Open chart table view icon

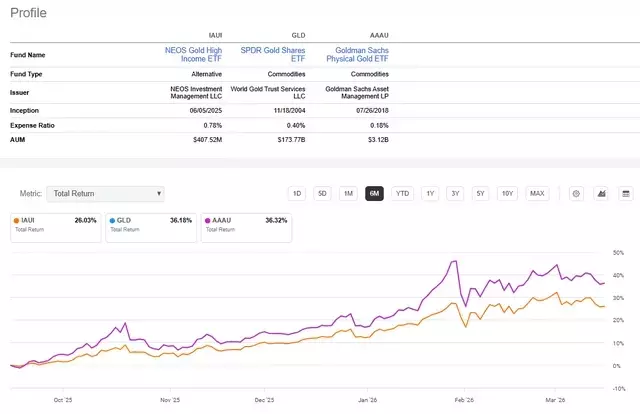point(625,193)
